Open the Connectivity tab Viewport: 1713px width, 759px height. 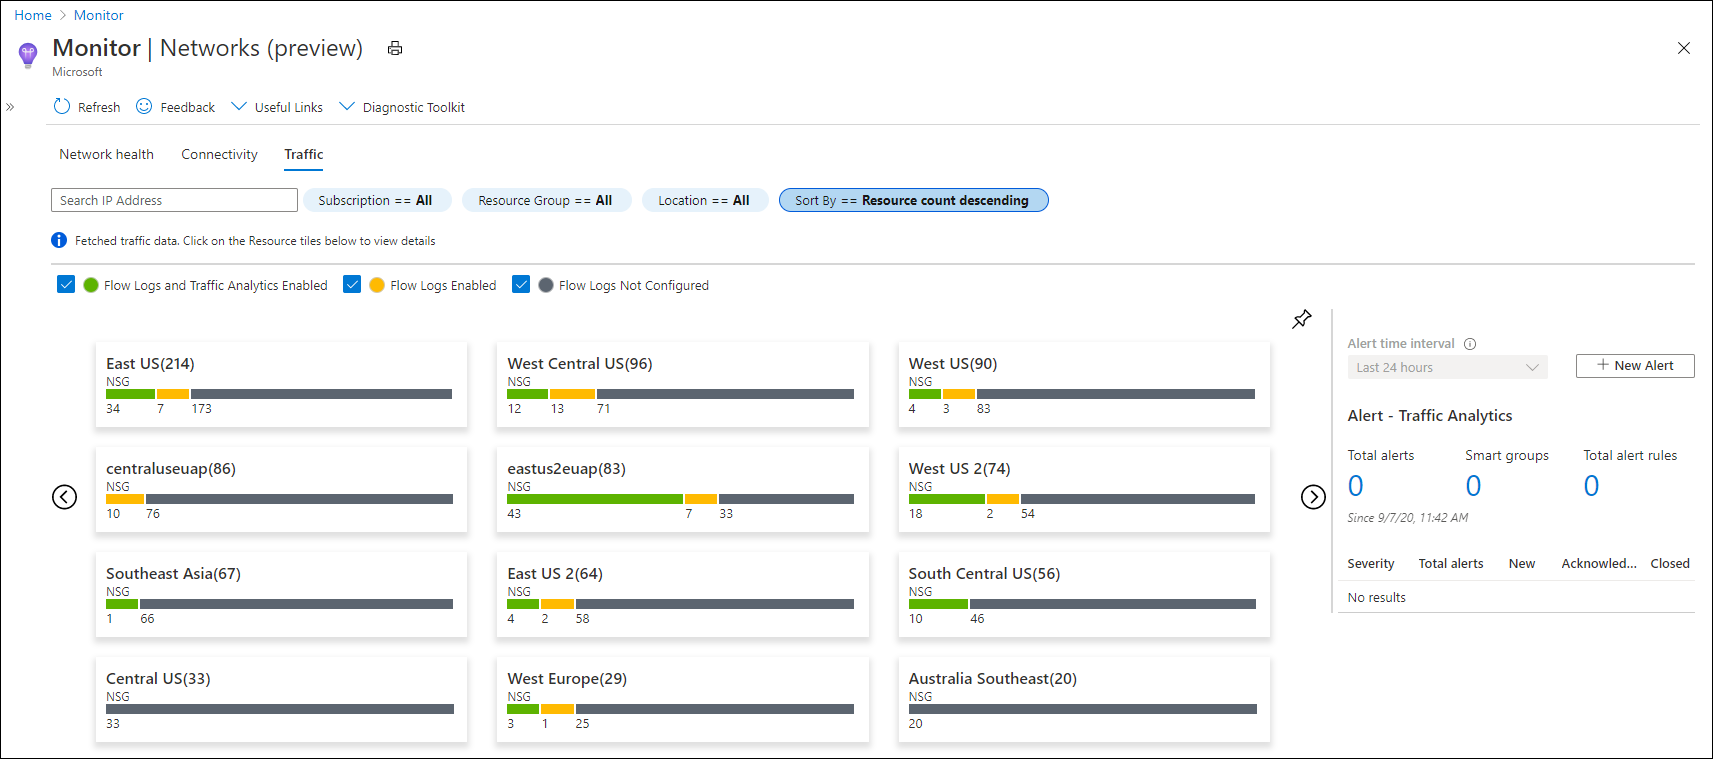[x=219, y=154]
